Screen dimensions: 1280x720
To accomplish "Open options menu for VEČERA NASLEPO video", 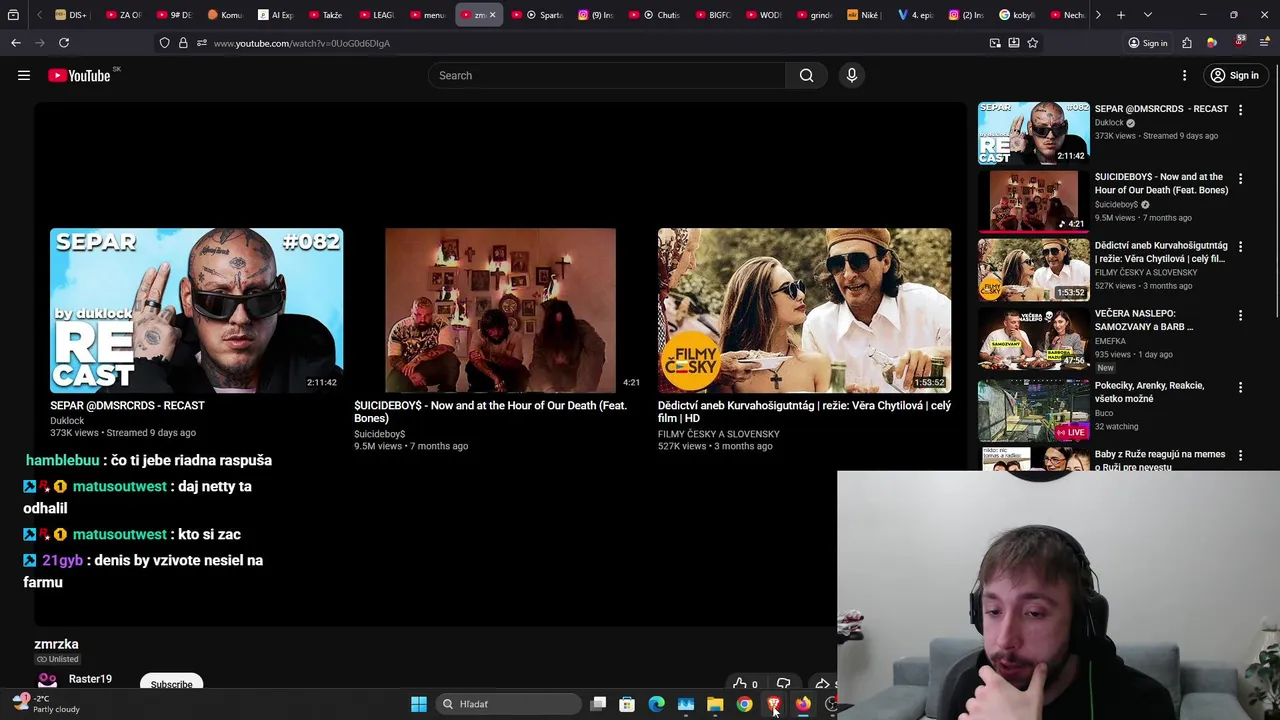I will (1240, 315).
